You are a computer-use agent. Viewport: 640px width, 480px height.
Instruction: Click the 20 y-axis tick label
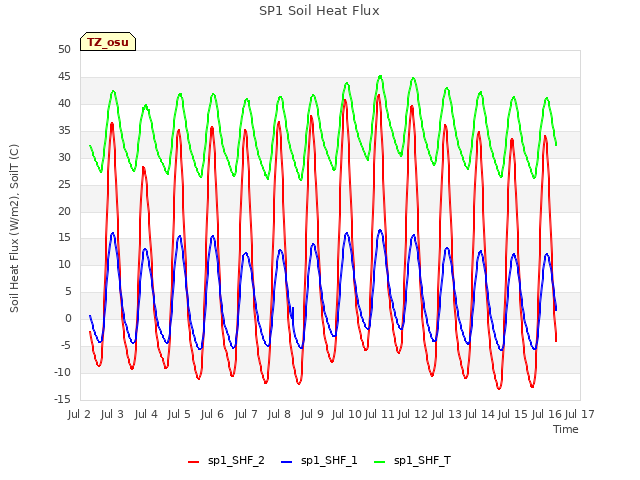pos(64,211)
